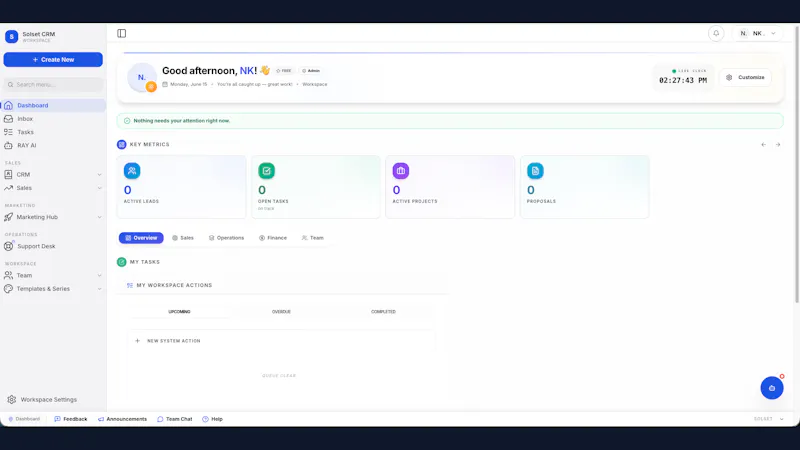Expand Templates & Series section
This screenshot has height=450, width=800.
[x=53, y=289]
